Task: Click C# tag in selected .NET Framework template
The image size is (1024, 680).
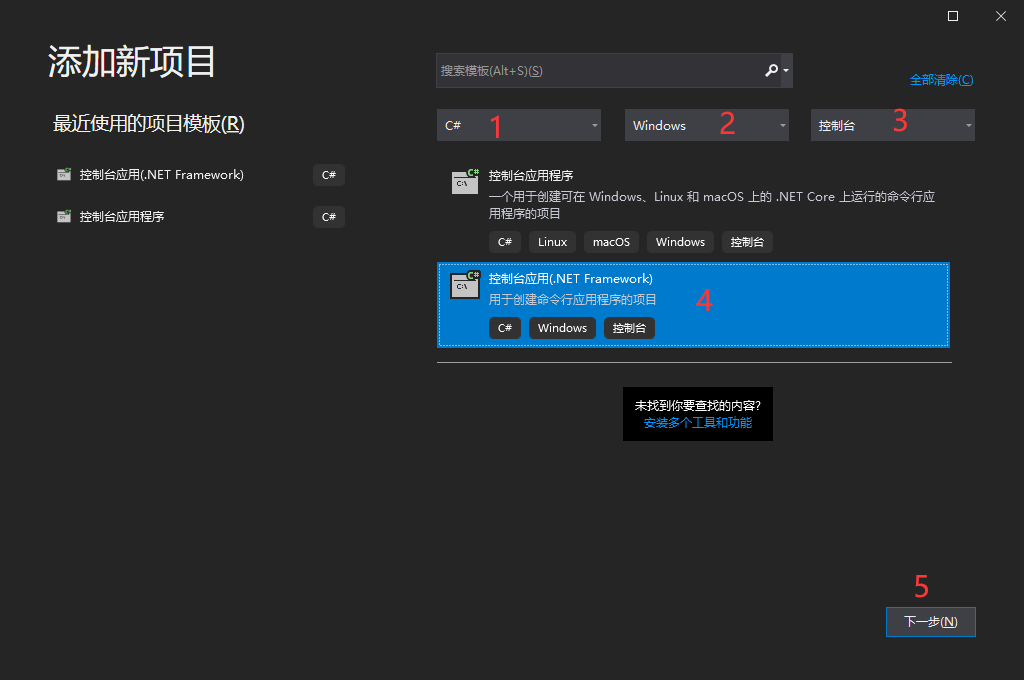Action: 505,328
